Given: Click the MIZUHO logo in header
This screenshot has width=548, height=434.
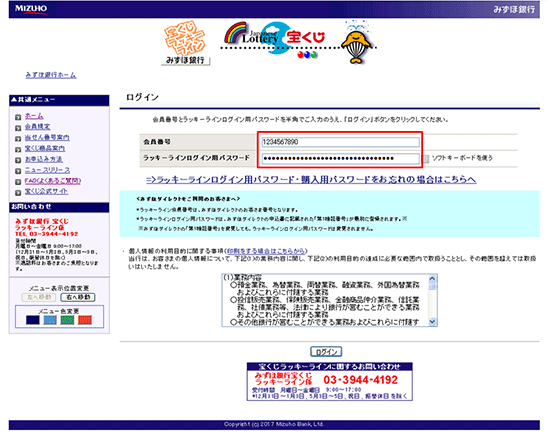Looking at the screenshot, I should click(x=31, y=9).
